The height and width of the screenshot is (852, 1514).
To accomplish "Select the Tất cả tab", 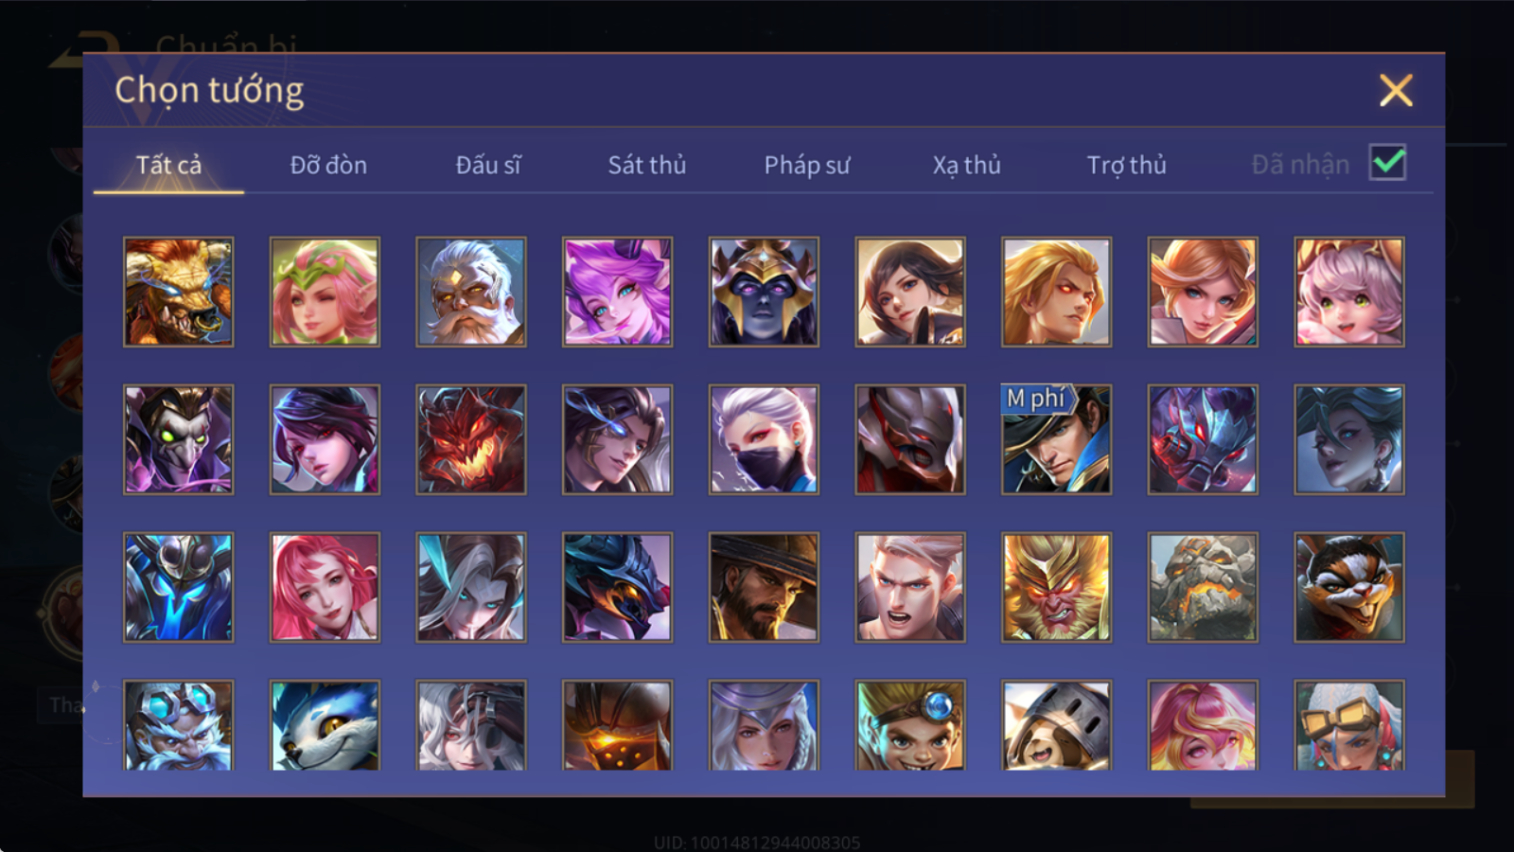I will [x=169, y=165].
